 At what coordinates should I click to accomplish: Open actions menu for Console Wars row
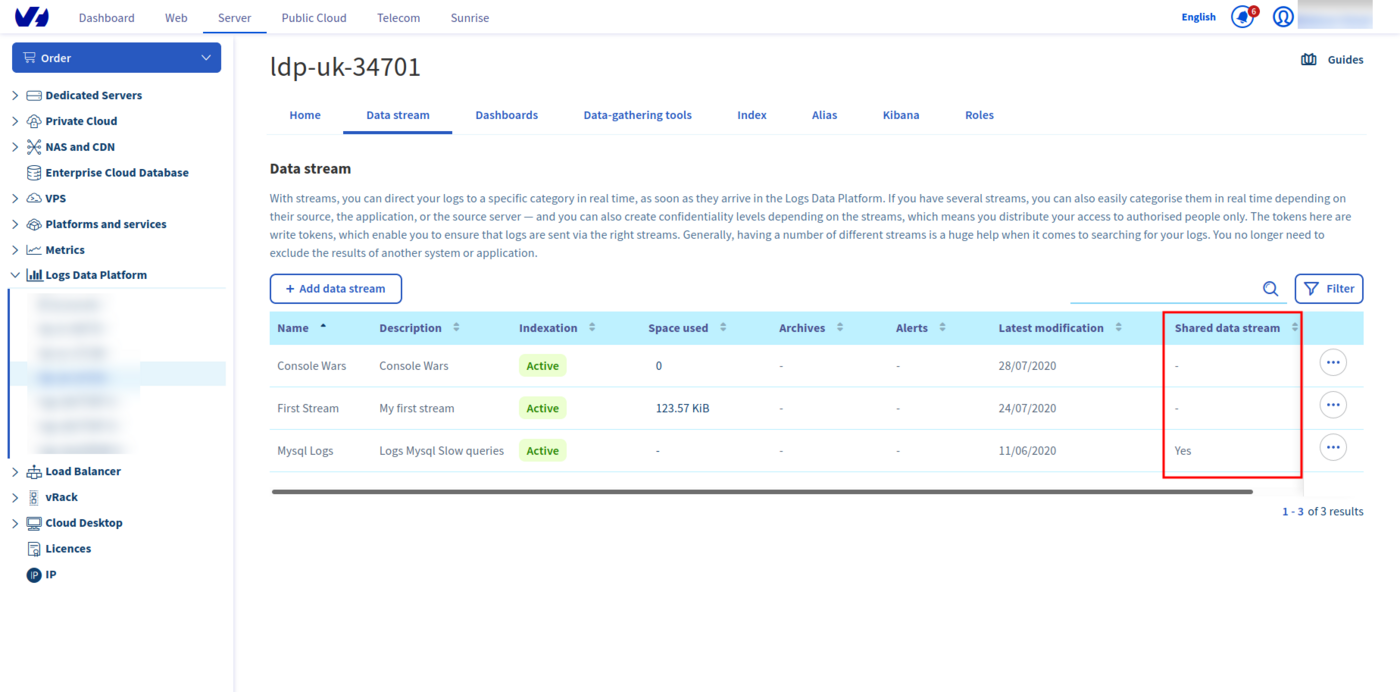[1332, 362]
